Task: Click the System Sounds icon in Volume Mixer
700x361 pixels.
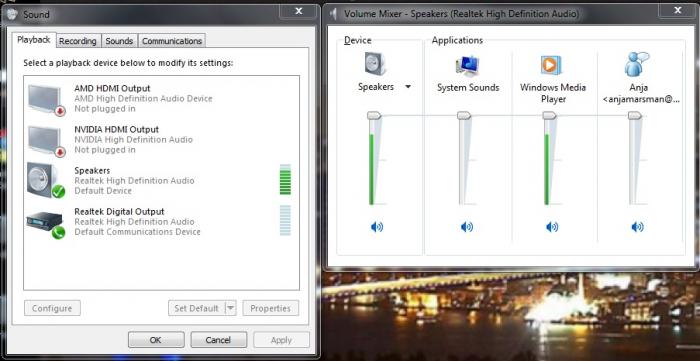Action: (467, 66)
